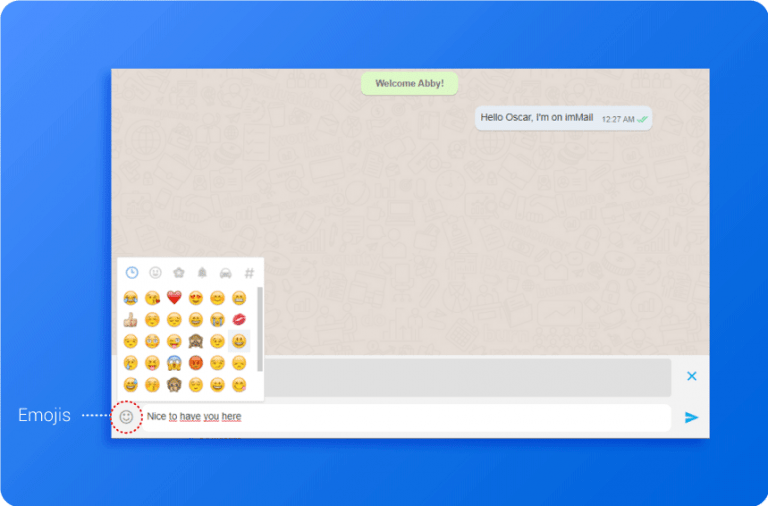
Task: Open the car places emoji tab
Action: 225,273
